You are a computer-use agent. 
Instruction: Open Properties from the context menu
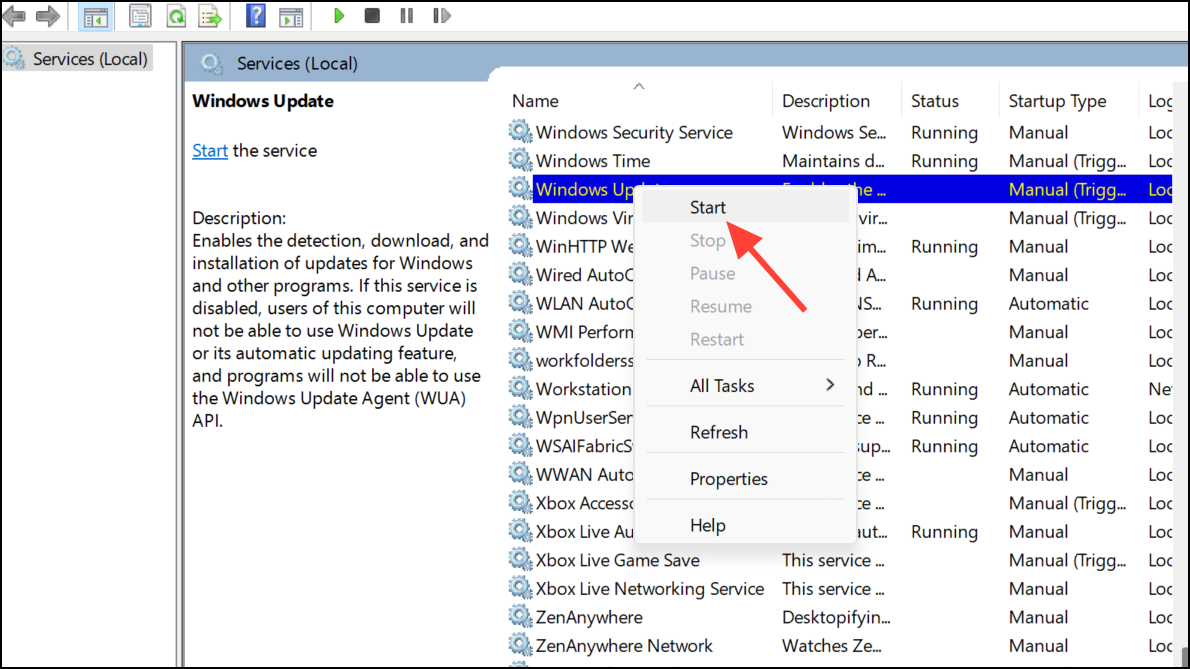[745, 479]
